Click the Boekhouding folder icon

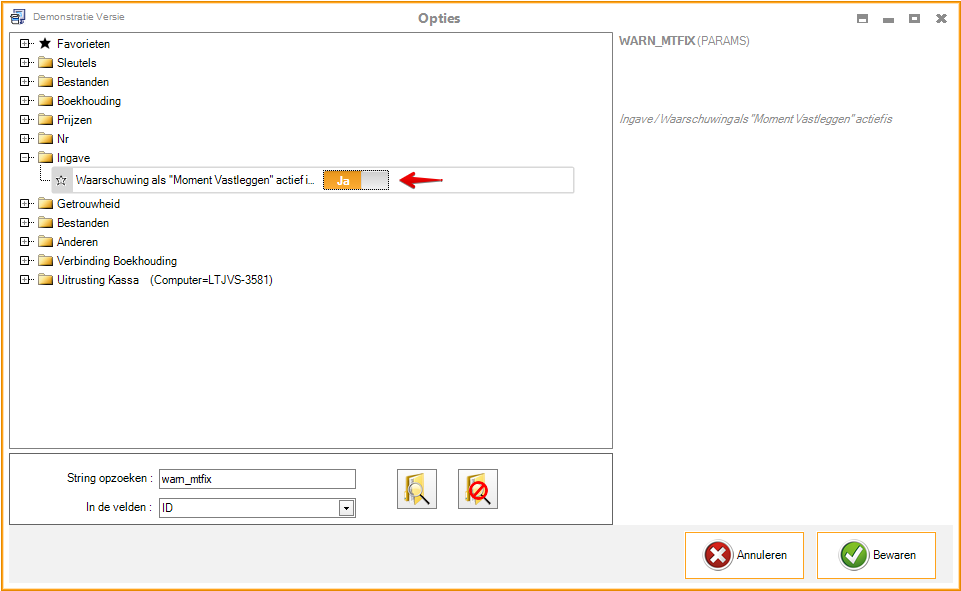point(45,101)
